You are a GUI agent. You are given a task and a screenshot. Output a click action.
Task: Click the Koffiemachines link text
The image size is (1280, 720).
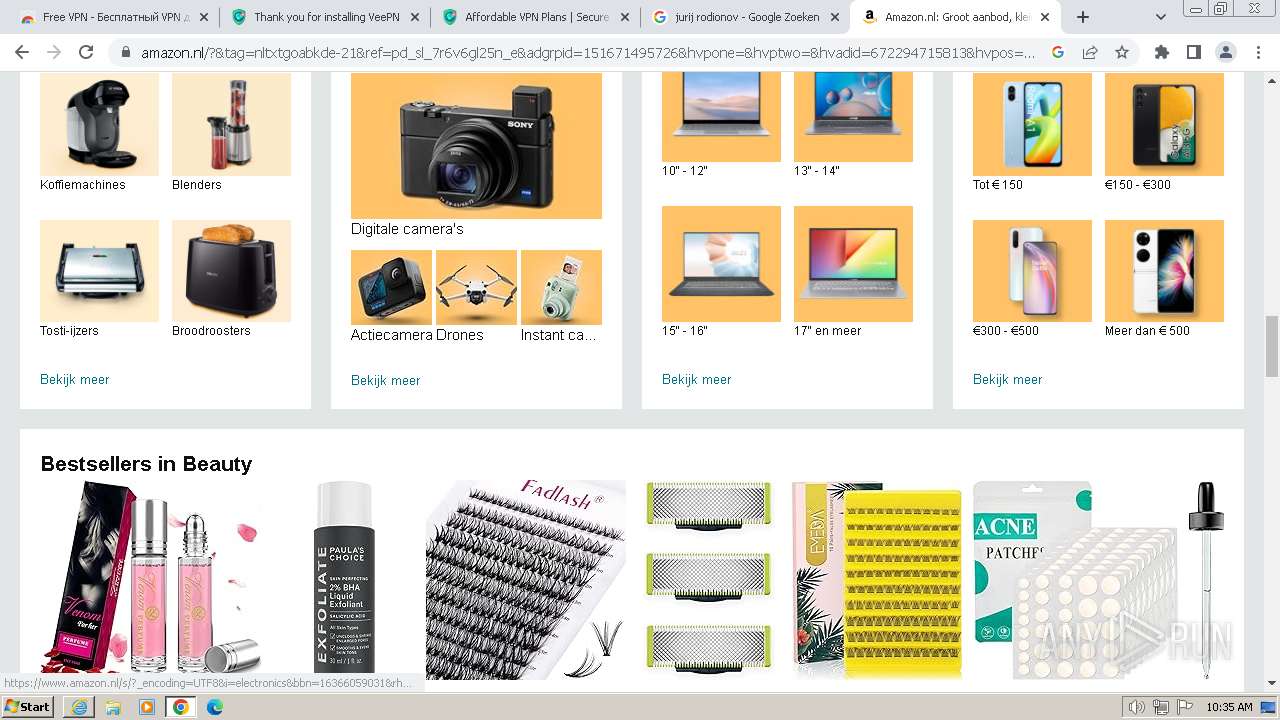click(x=83, y=185)
